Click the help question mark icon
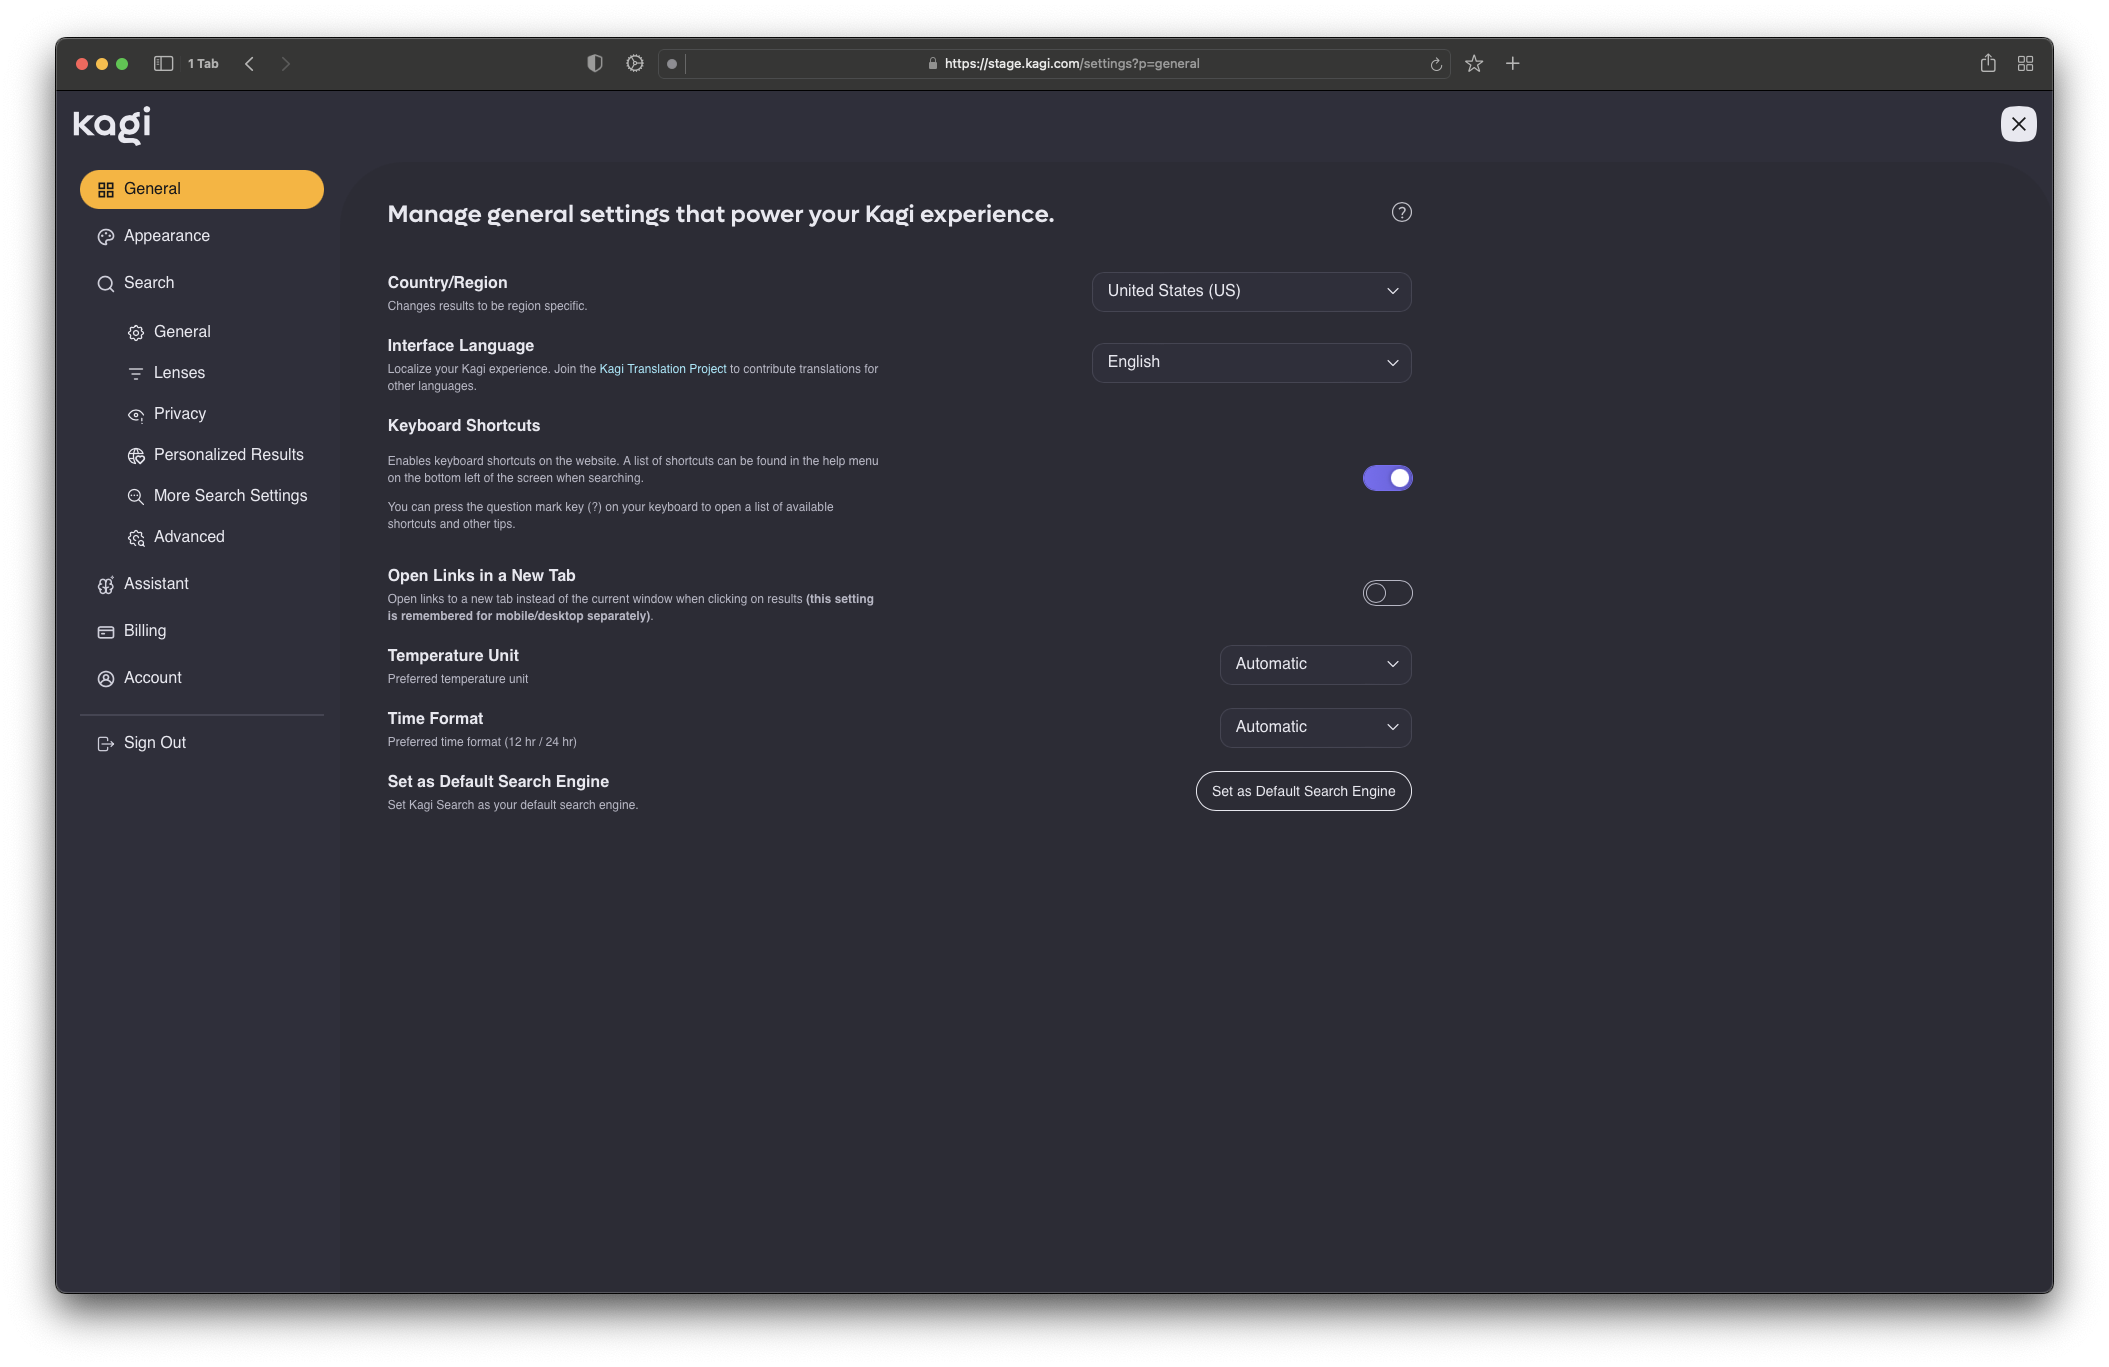2109x1367 pixels. 1401,212
